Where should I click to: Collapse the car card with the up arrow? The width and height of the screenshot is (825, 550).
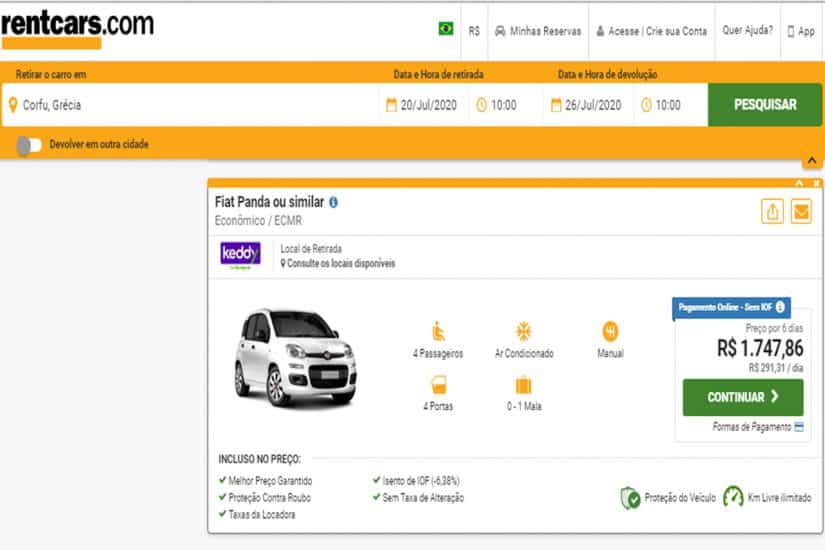click(799, 183)
